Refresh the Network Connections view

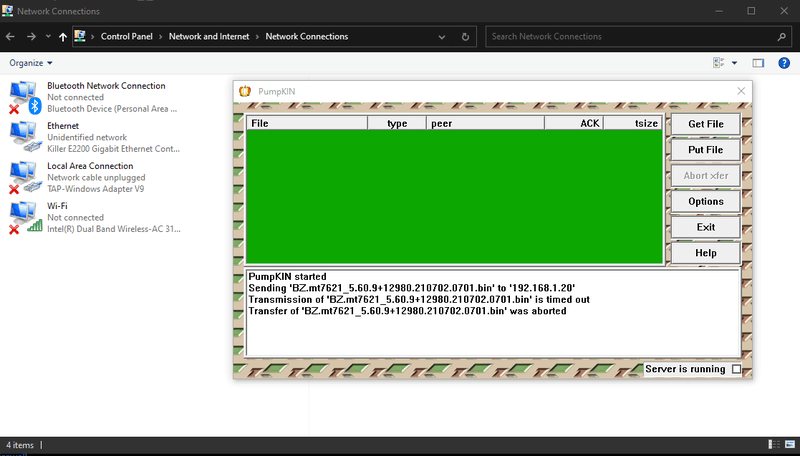[465, 37]
